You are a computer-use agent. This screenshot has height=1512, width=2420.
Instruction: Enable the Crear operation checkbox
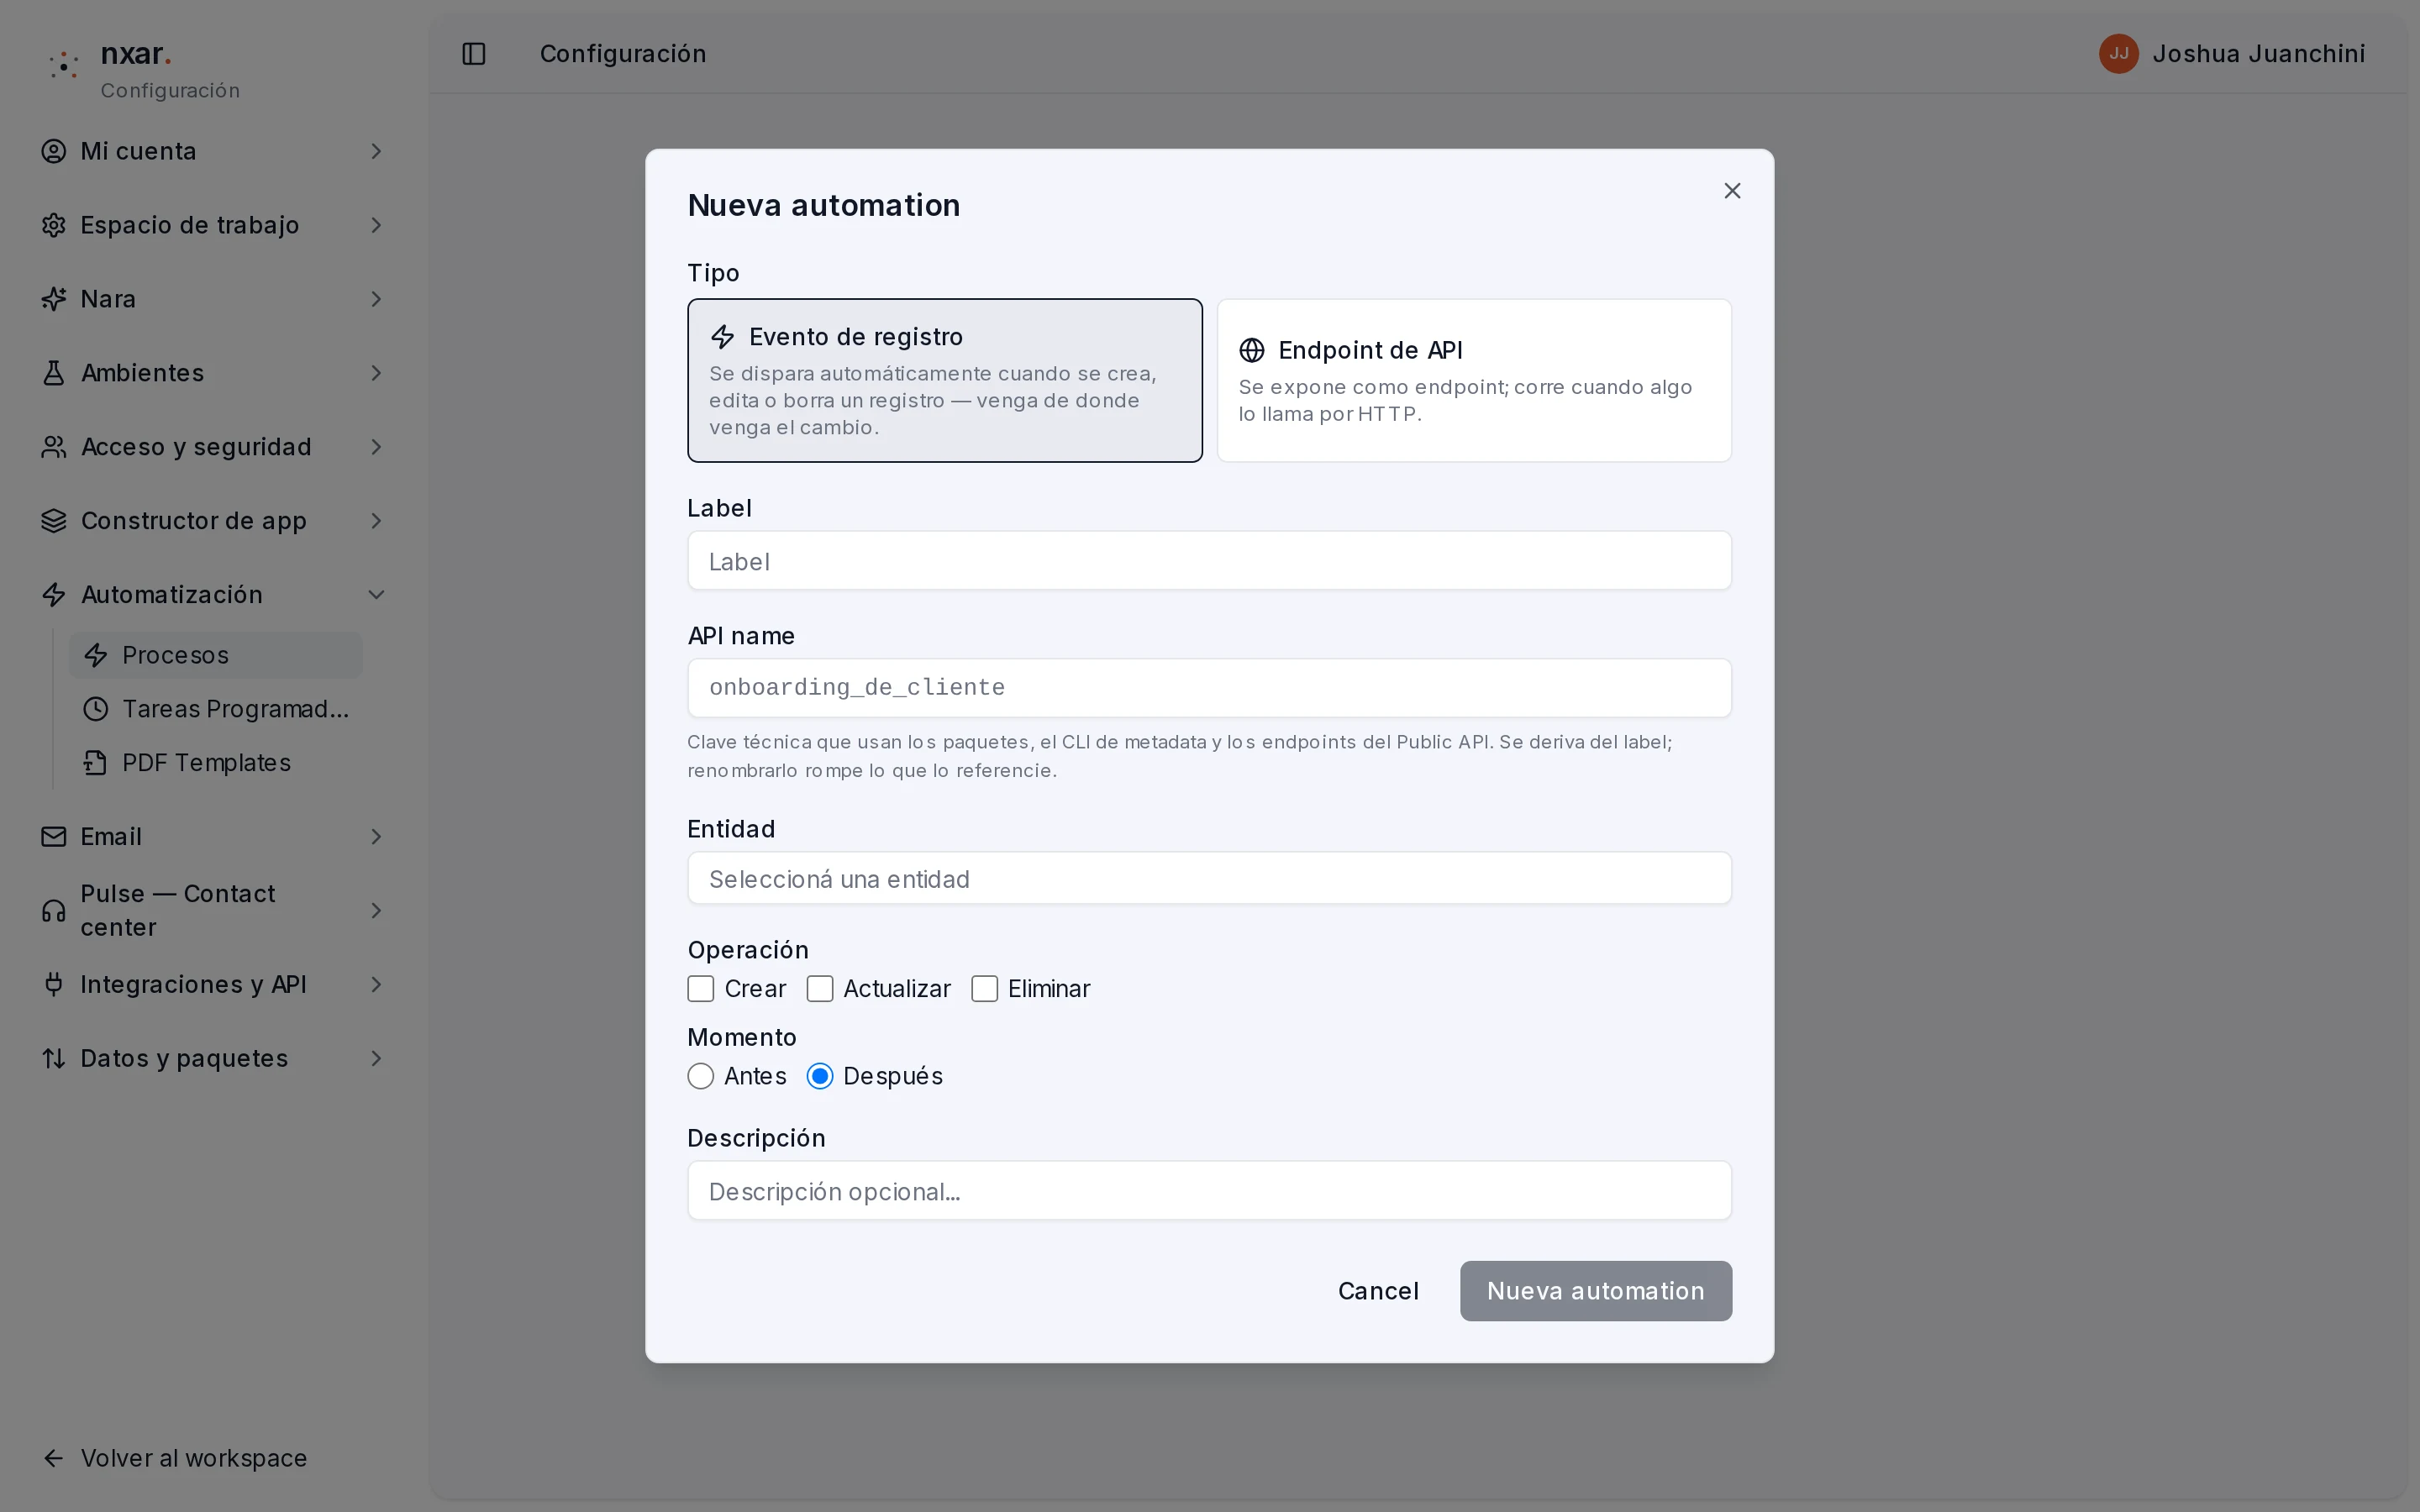coord(701,989)
